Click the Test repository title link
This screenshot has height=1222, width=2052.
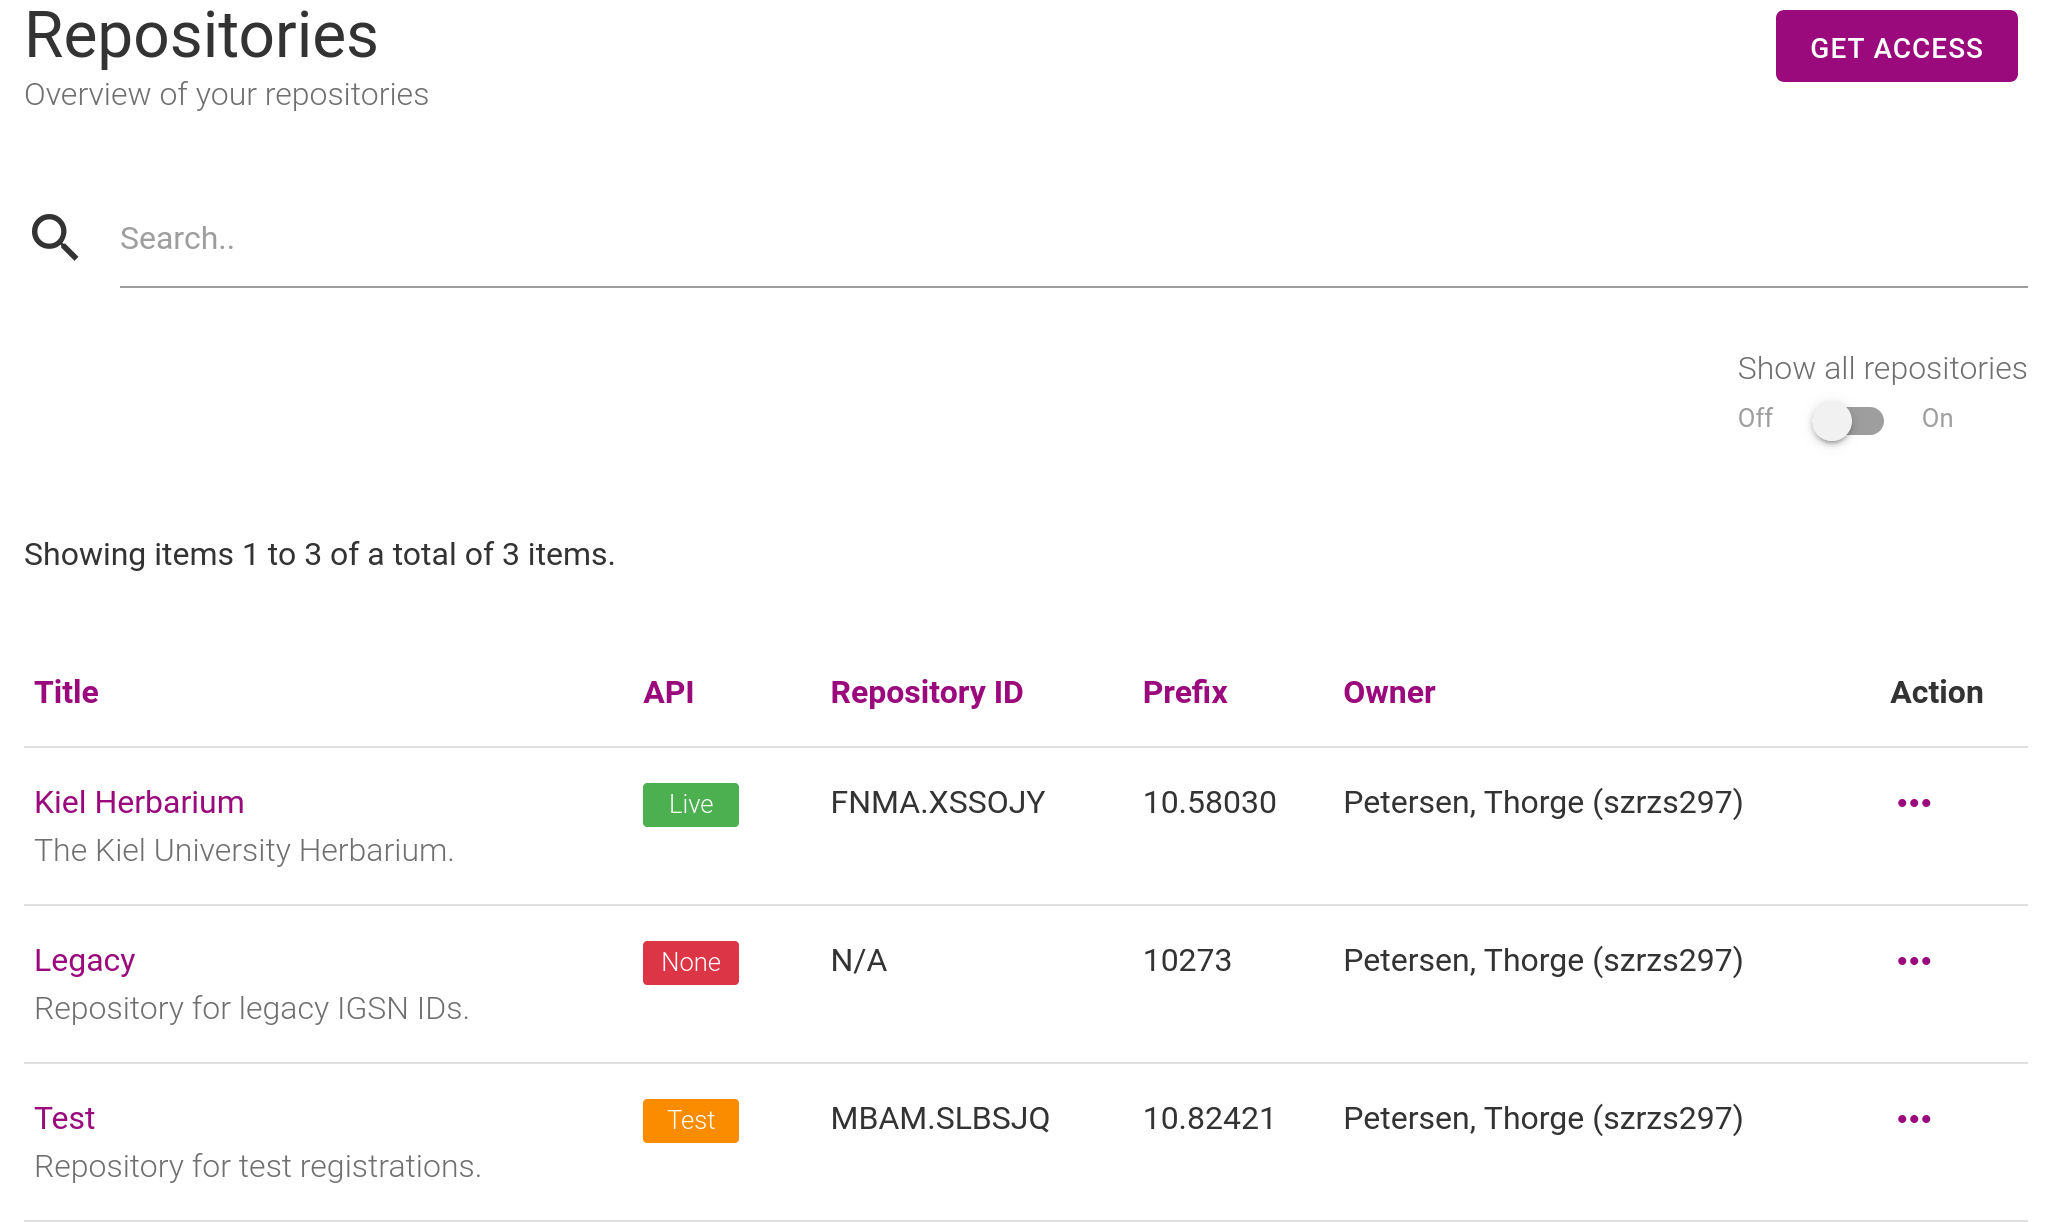coord(64,1117)
